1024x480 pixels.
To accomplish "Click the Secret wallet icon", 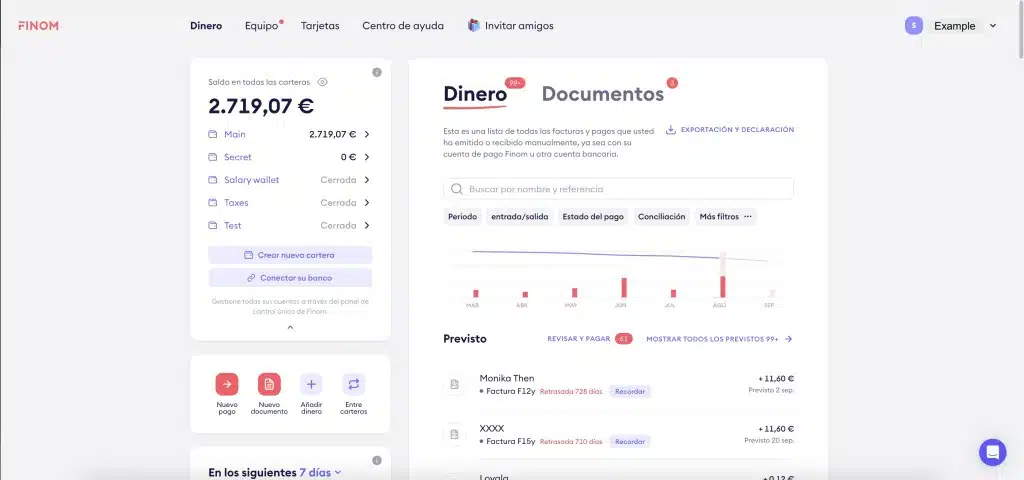I will click(x=212, y=157).
